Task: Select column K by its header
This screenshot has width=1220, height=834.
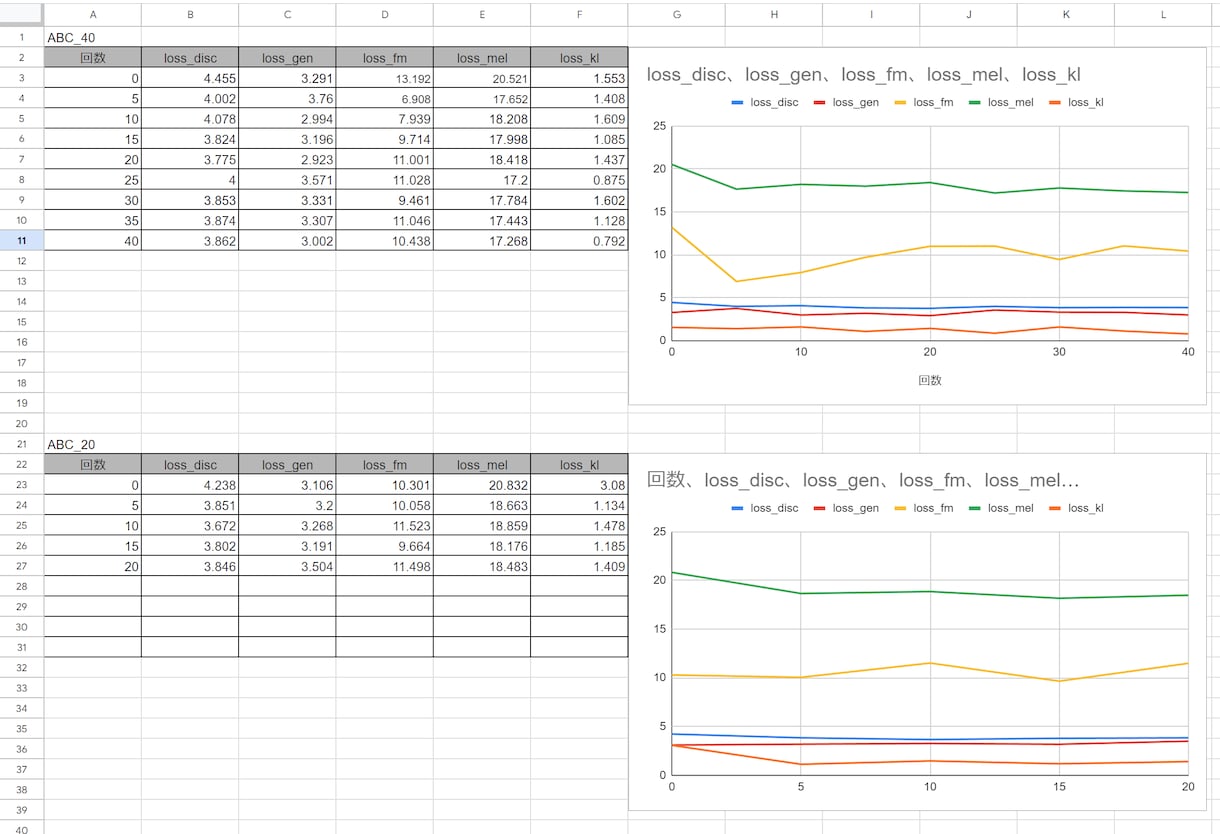Action: point(1066,14)
